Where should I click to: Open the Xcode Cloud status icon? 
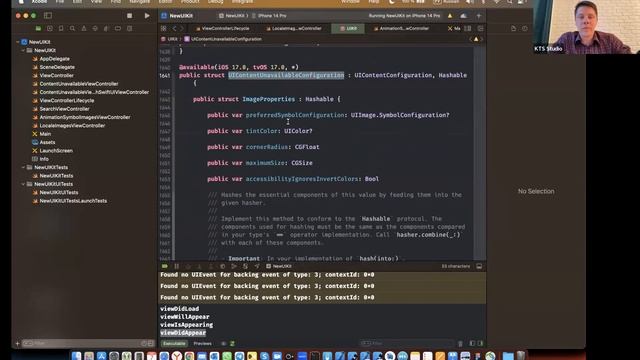pyautogui.click(x=464, y=16)
